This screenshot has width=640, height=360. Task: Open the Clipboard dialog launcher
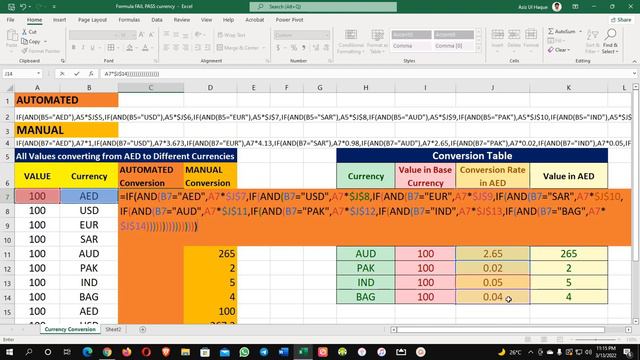point(63,61)
